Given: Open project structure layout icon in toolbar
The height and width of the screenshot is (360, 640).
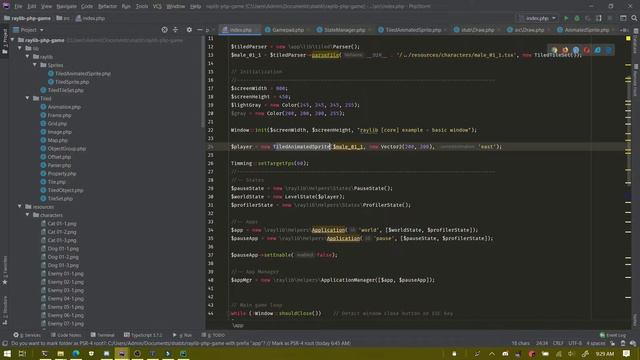Looking at the screenshot, I should pos(623,18).
